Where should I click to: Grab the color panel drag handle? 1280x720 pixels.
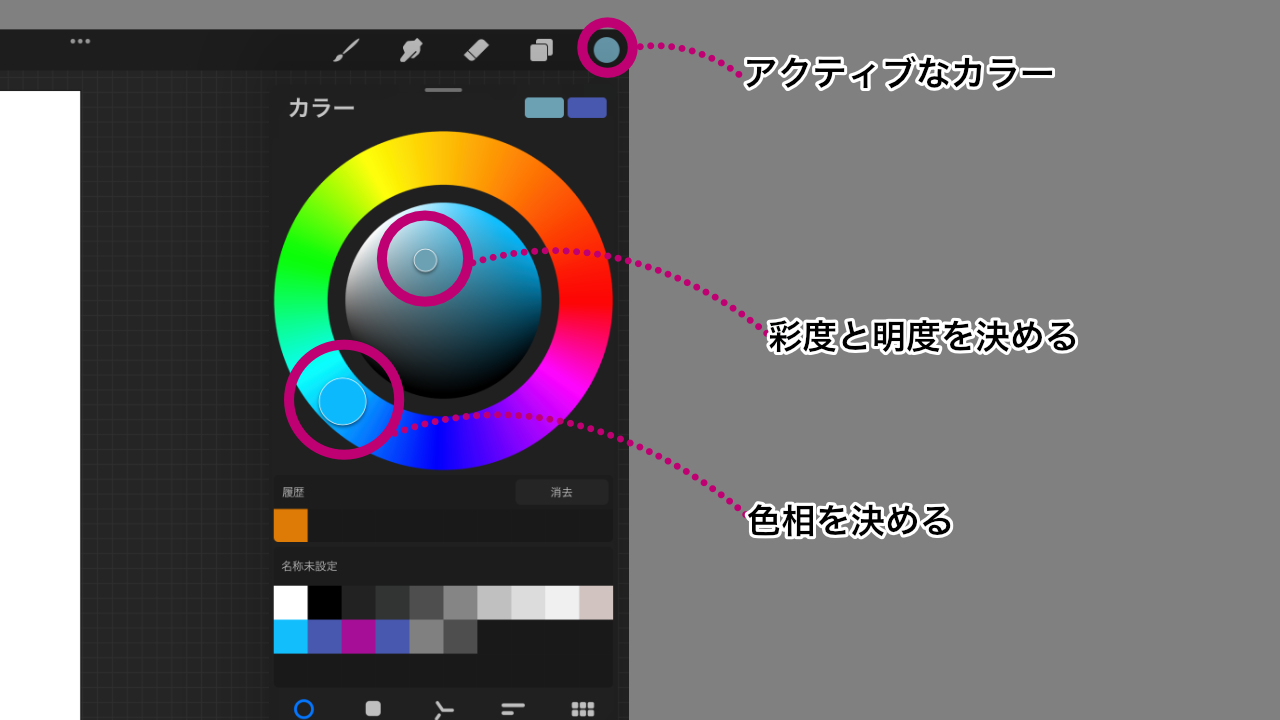coord(443,90)
